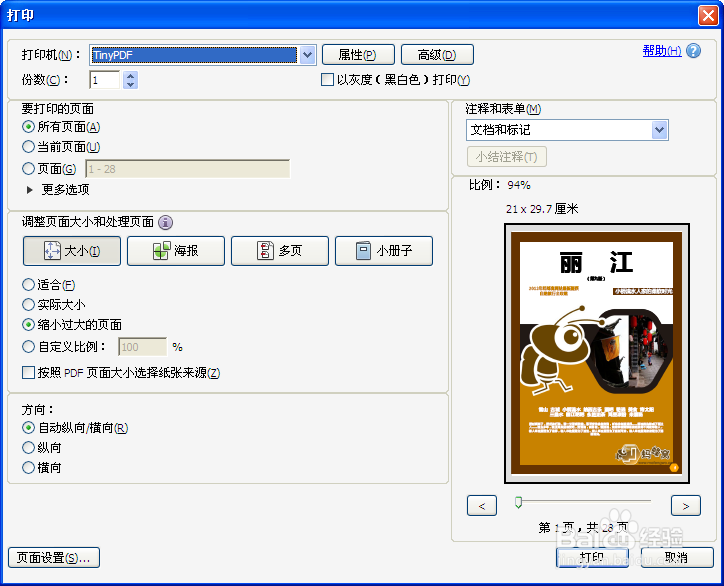Image resolution: width=724 pixels, height=586 pixels.
Task: Open printer 属性 properties
Action: coord(358,55)
